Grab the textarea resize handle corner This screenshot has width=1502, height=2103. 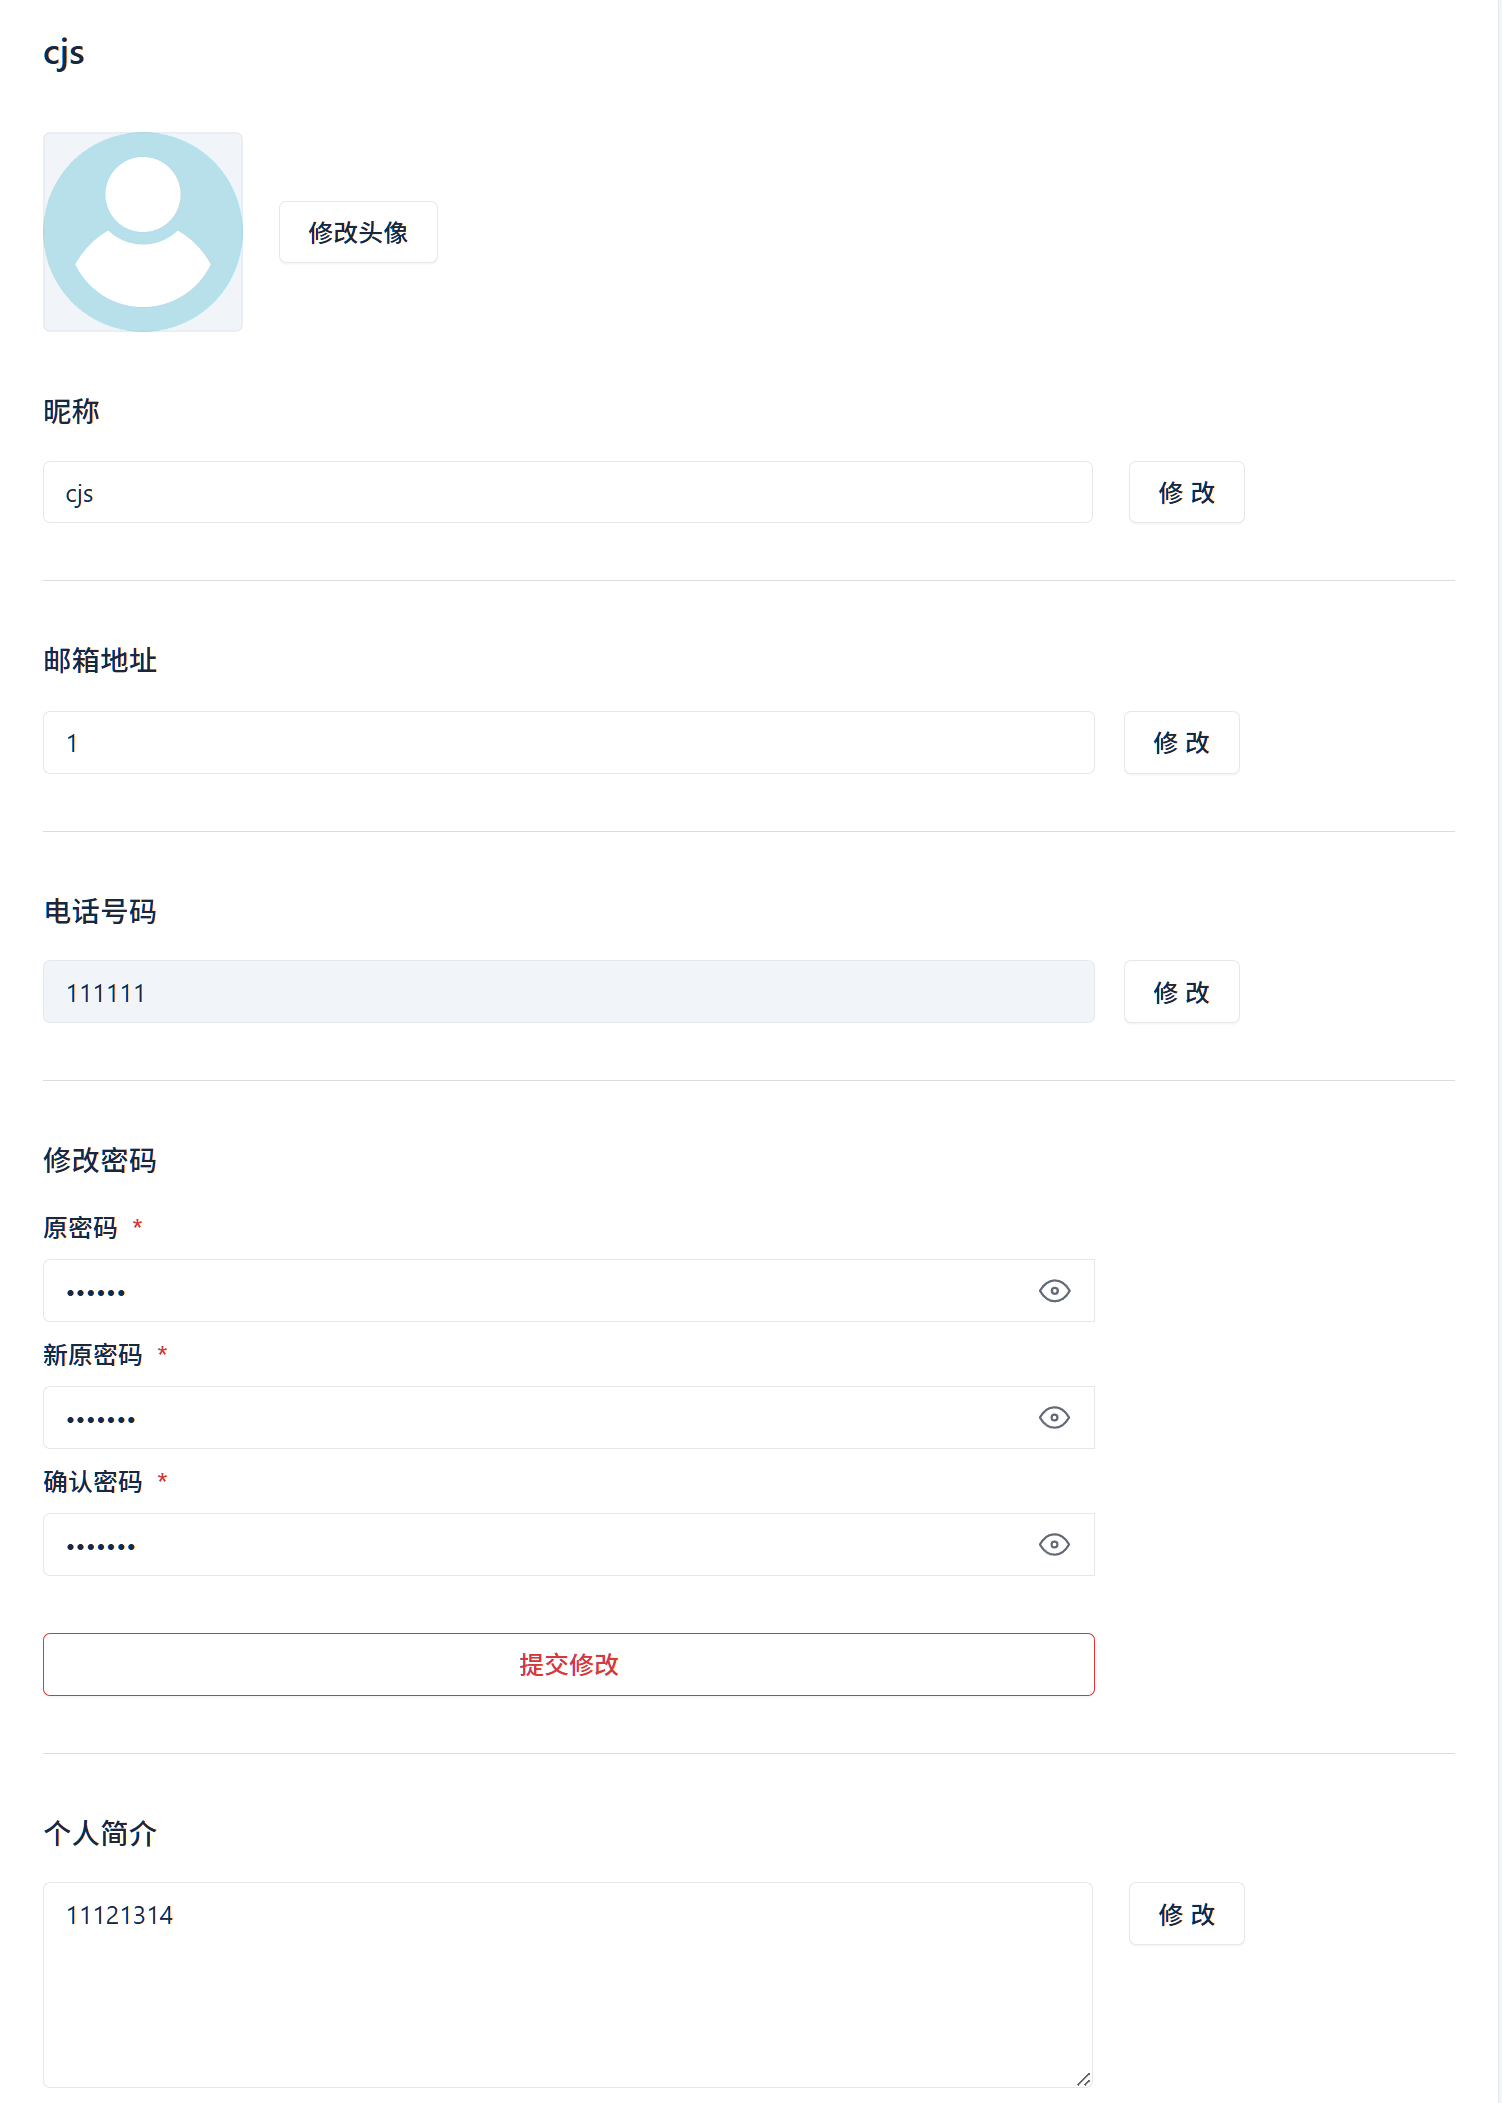point(1083,2079)
